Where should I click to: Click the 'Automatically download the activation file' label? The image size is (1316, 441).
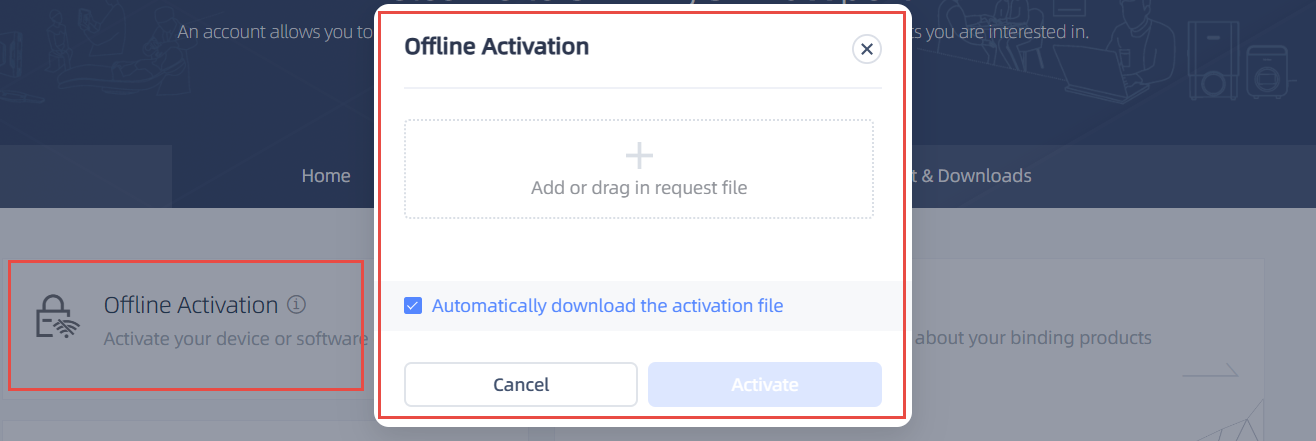[x=607, y=306]
